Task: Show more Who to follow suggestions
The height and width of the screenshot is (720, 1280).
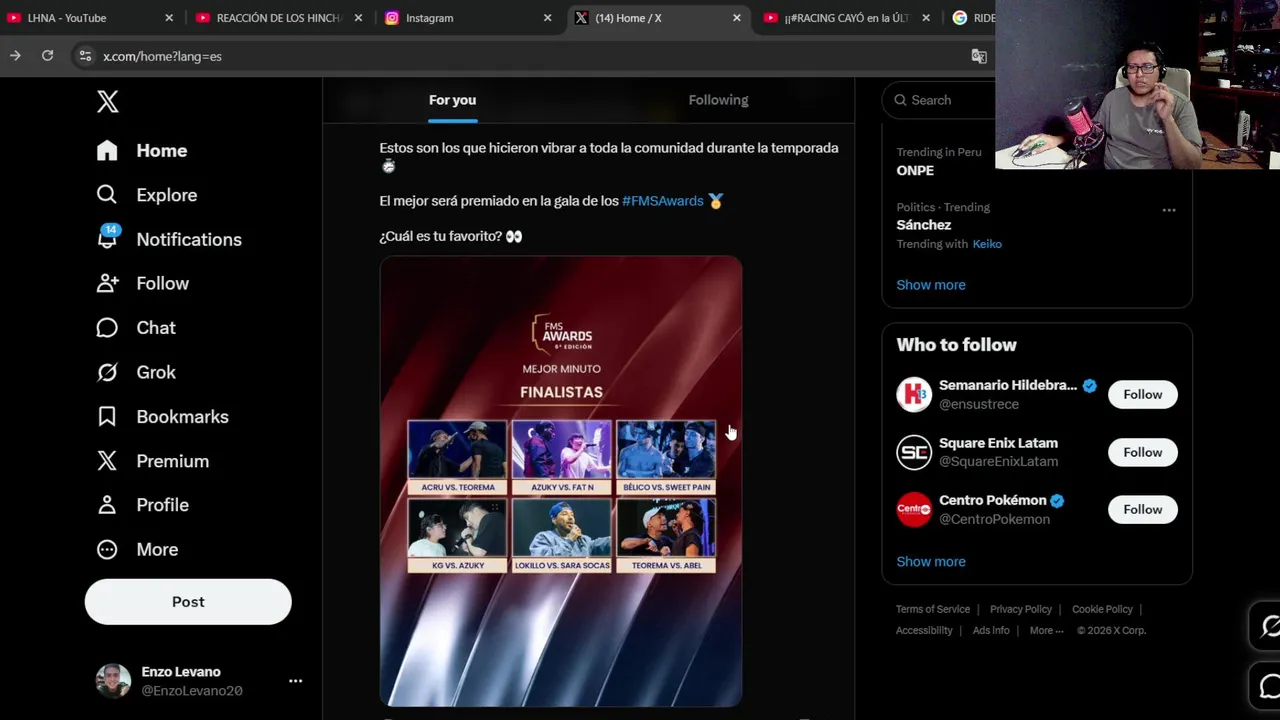Action: (931, 562)
